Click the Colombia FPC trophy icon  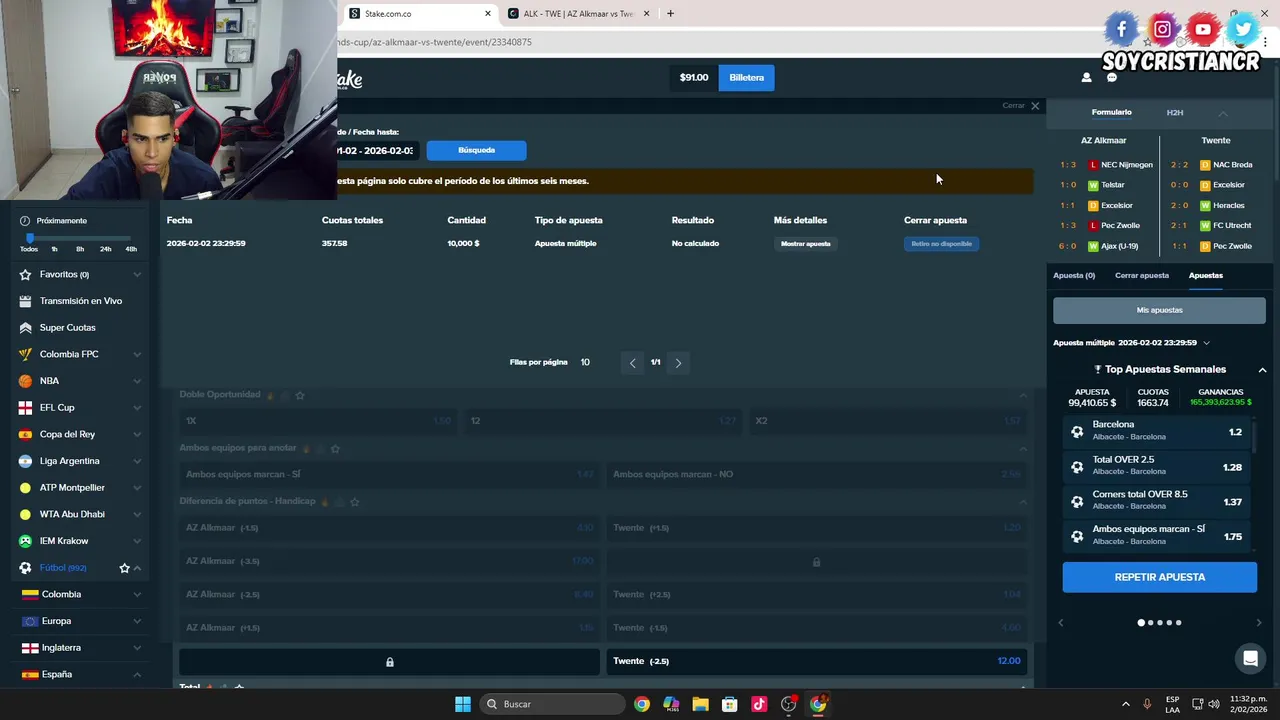click(25, 354)
